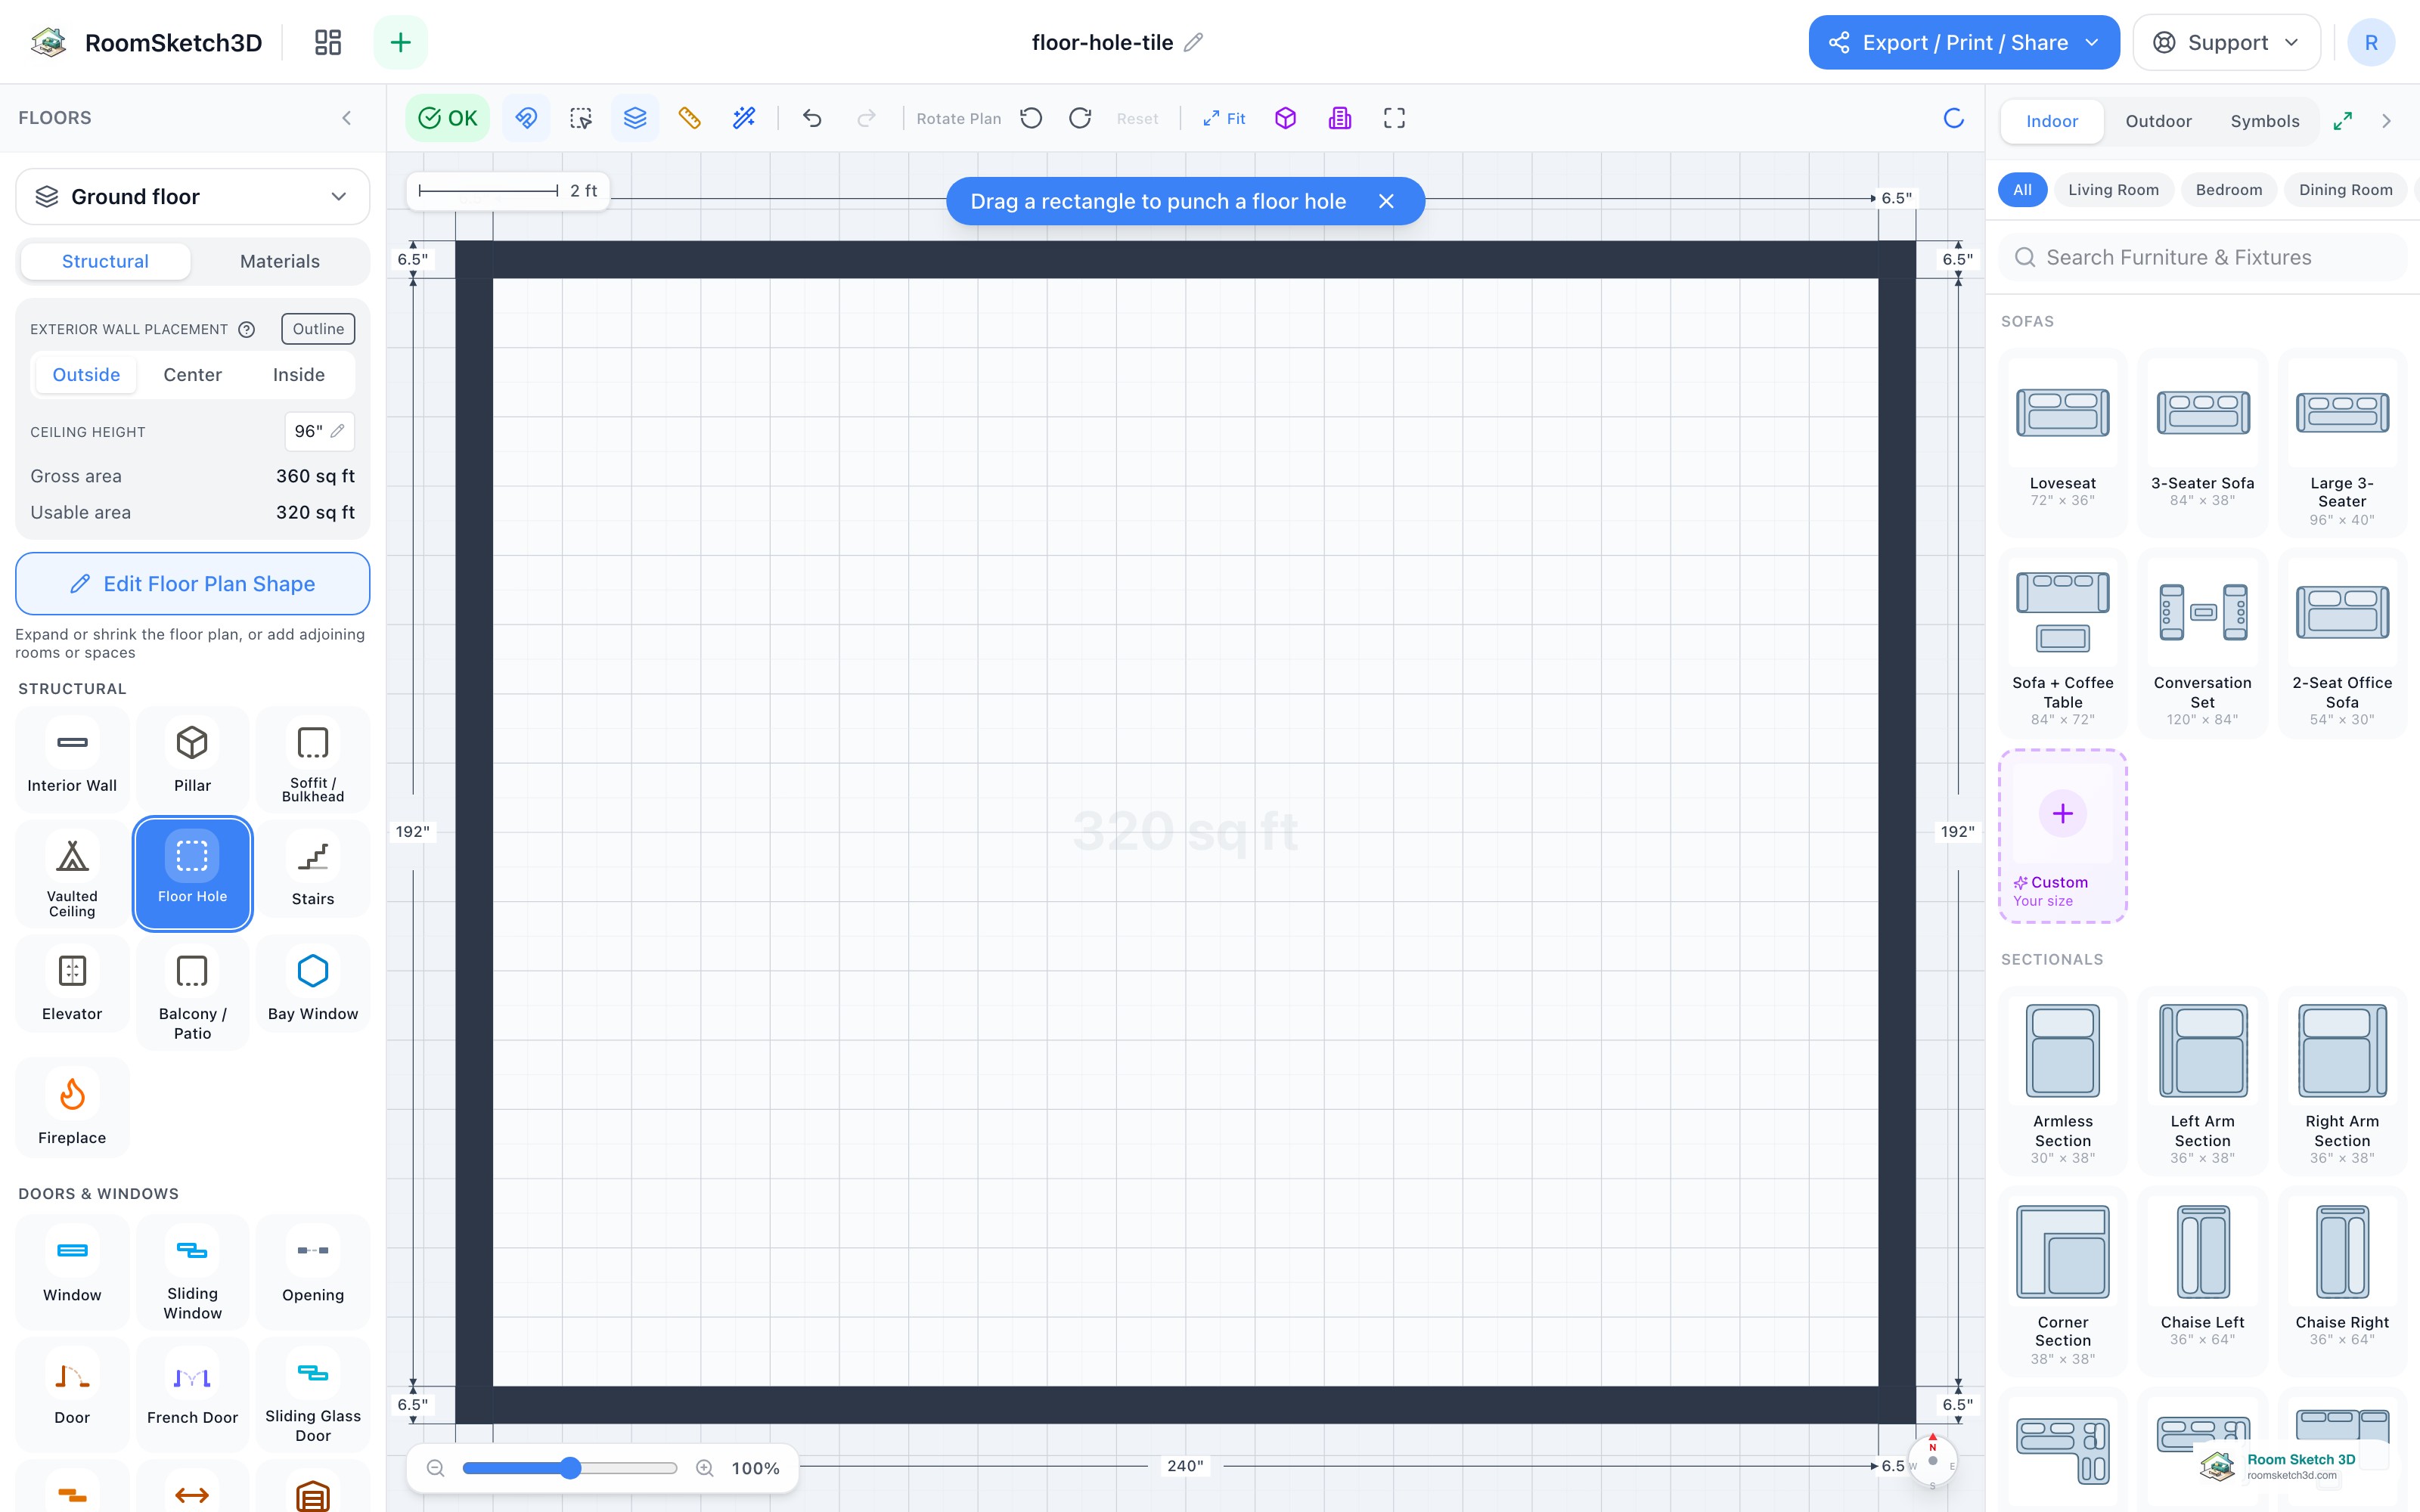Set wall placement to Center
This screenshot has height=1512, width=2420.
coord(192,375)
